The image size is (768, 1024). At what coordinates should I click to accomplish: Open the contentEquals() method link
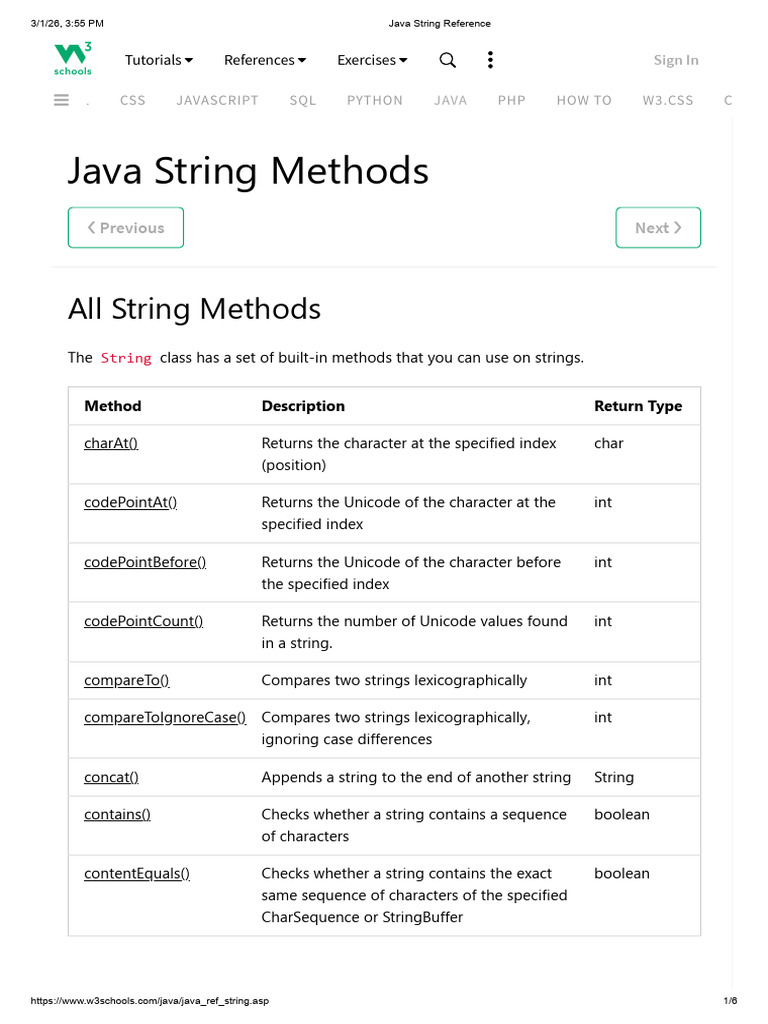click(x=137, y=873)
